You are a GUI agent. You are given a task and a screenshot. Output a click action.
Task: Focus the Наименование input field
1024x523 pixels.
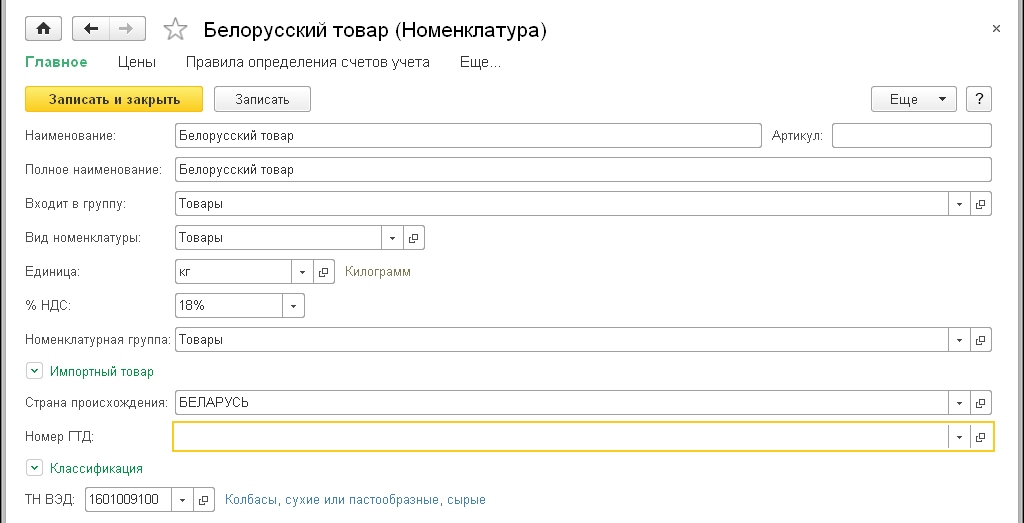click(x=468, y=136)
